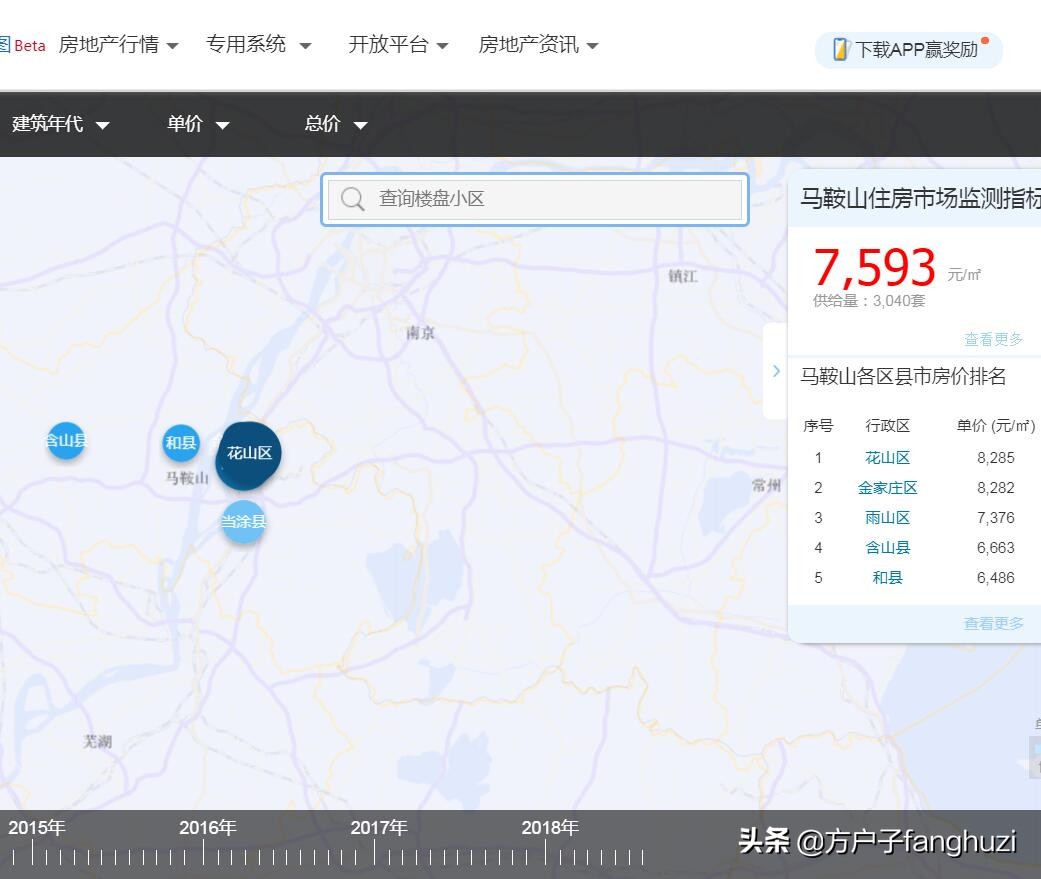Screen dimensions: 1041x879
Task: Open the 开放平台 menu
Action: tap(390, 45)
